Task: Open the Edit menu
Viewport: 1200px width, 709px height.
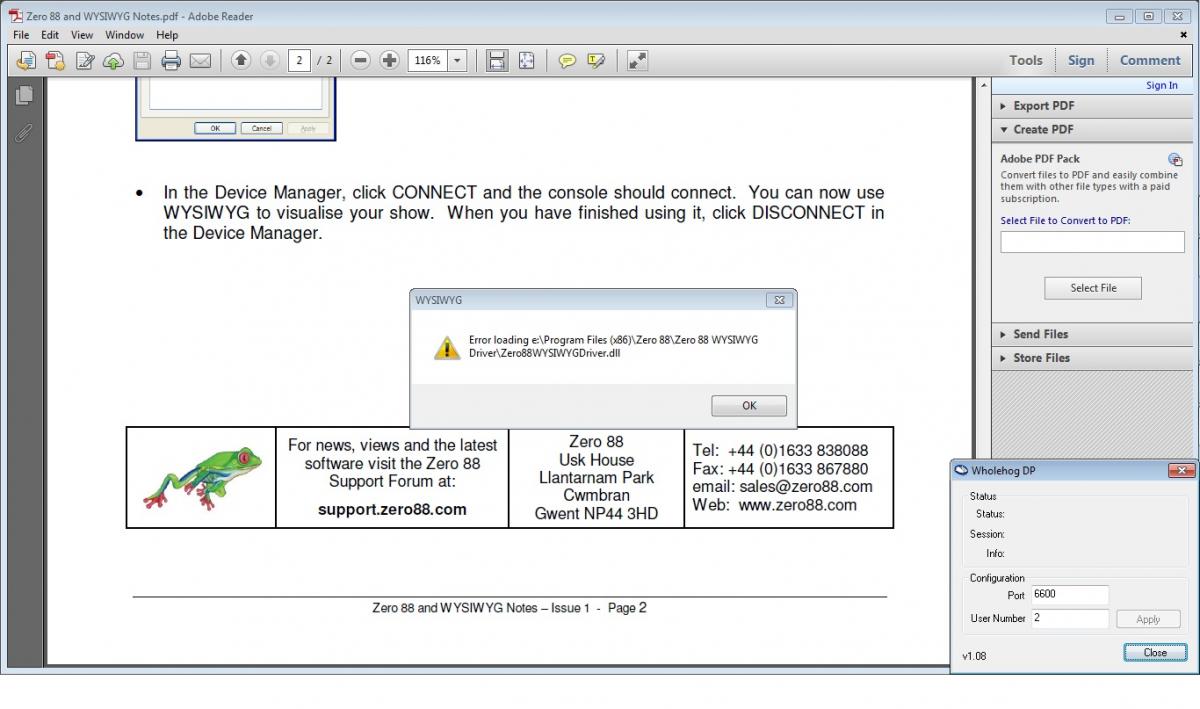Action: [50, 35]
